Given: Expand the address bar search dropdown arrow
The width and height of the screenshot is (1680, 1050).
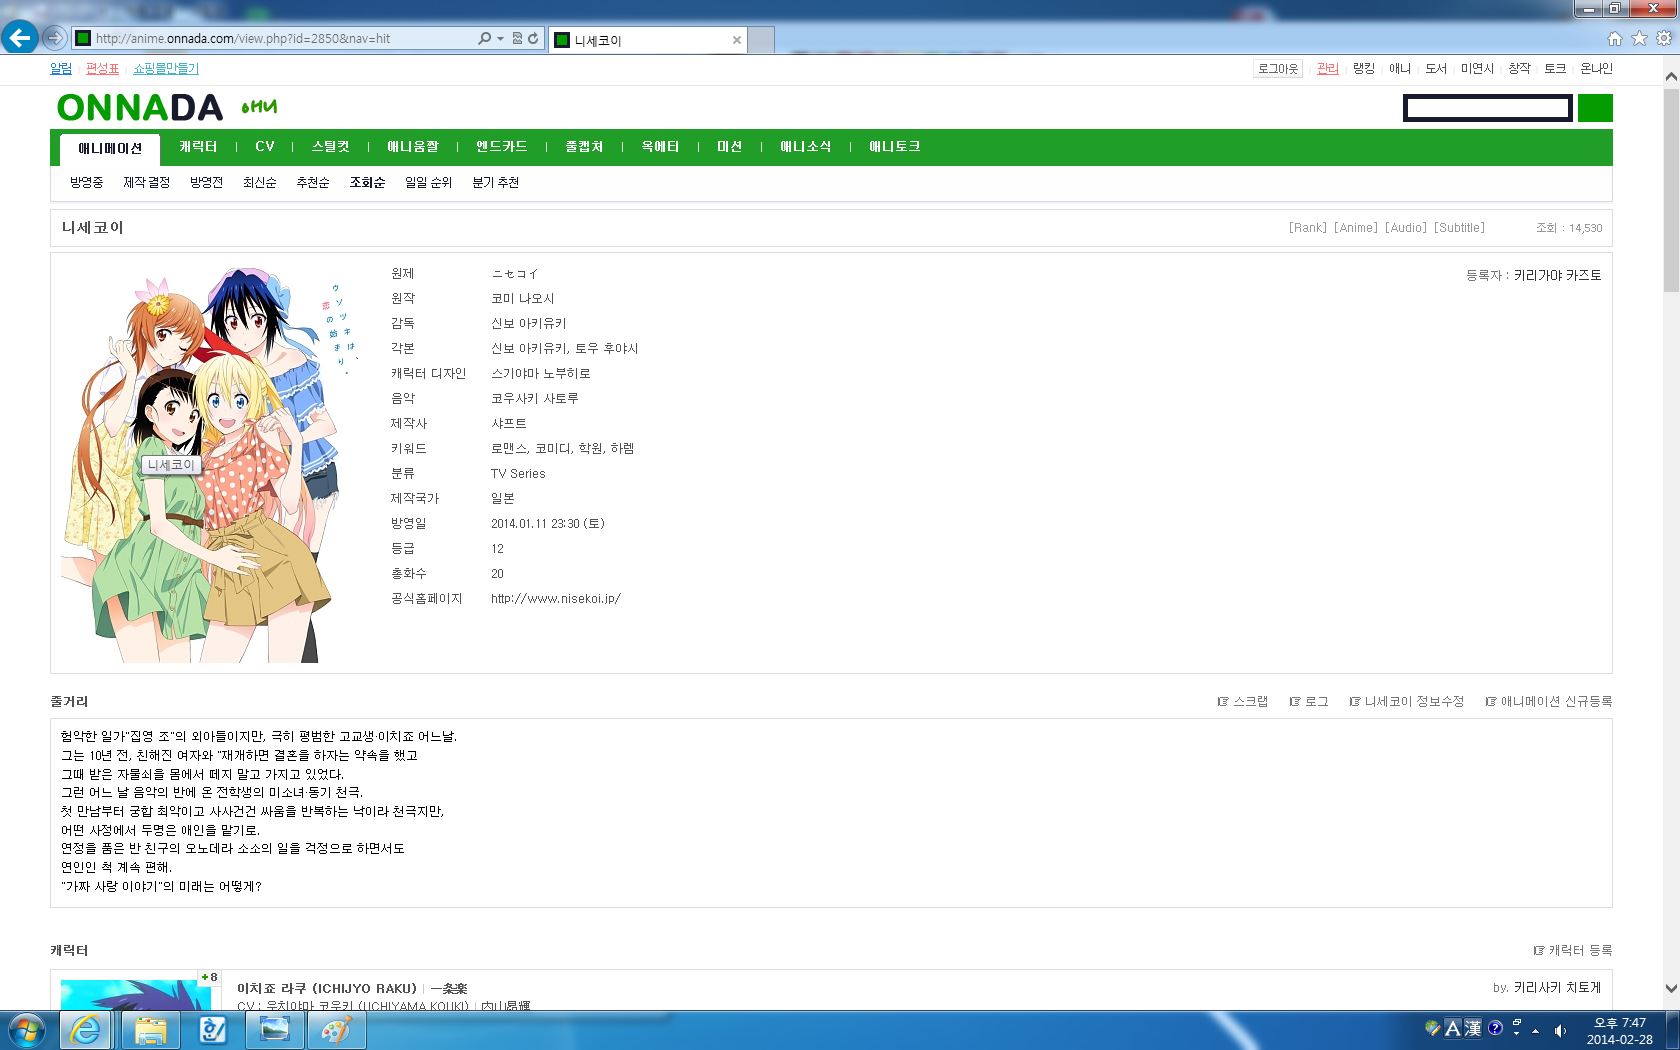Looking at the screenshot, I should (x=500, y=38).
